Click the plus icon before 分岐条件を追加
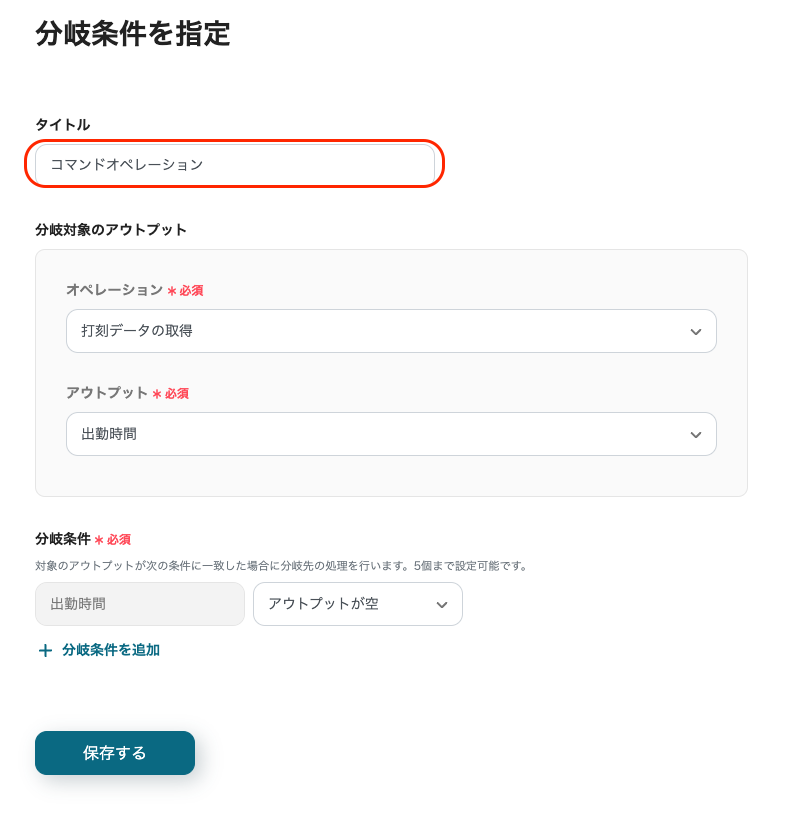804x834 pixels. (45, 651)
